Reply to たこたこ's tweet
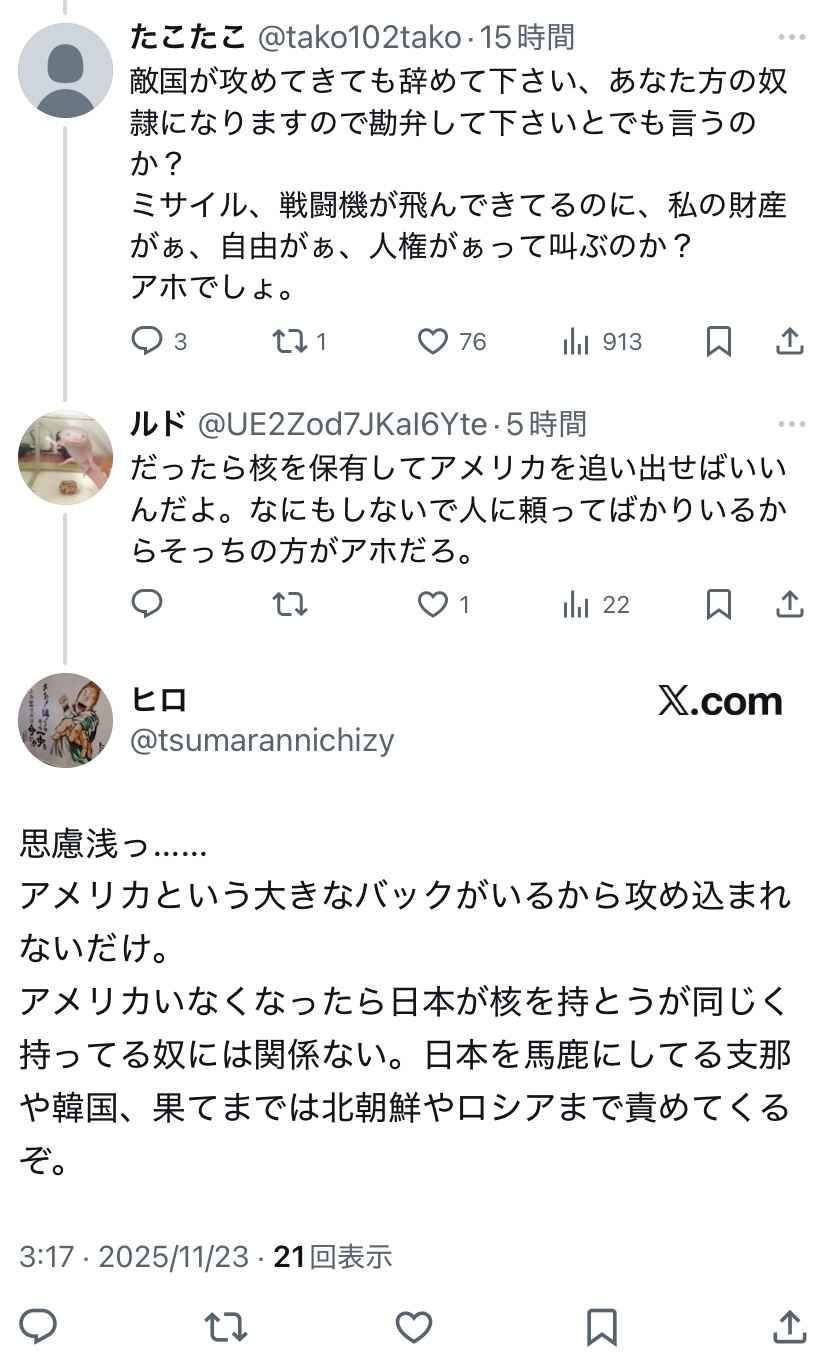828x1354 pixels. (x=148, y=341)
